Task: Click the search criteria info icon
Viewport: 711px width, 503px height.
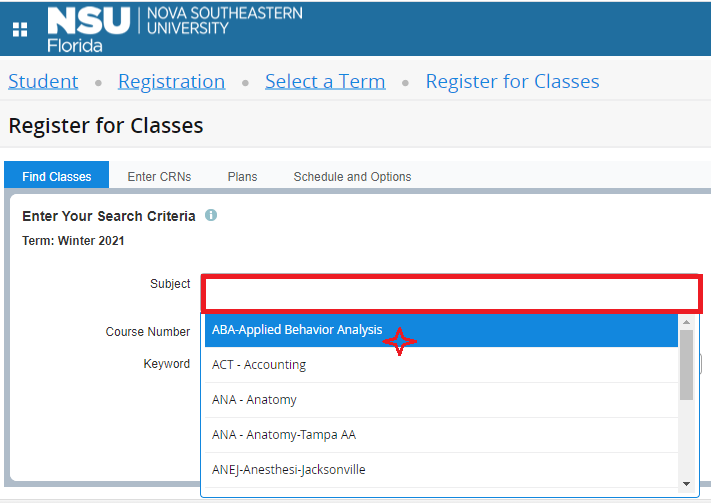Action: pos(211,215)
